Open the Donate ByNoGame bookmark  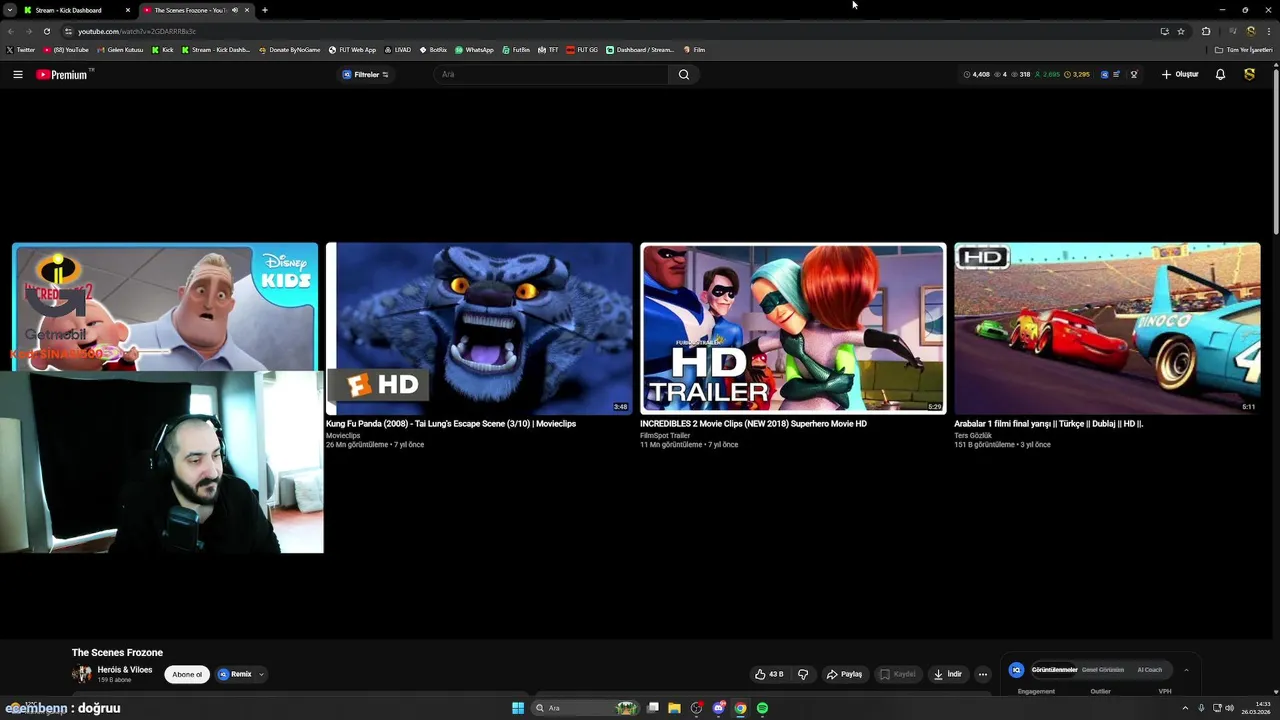289,49
